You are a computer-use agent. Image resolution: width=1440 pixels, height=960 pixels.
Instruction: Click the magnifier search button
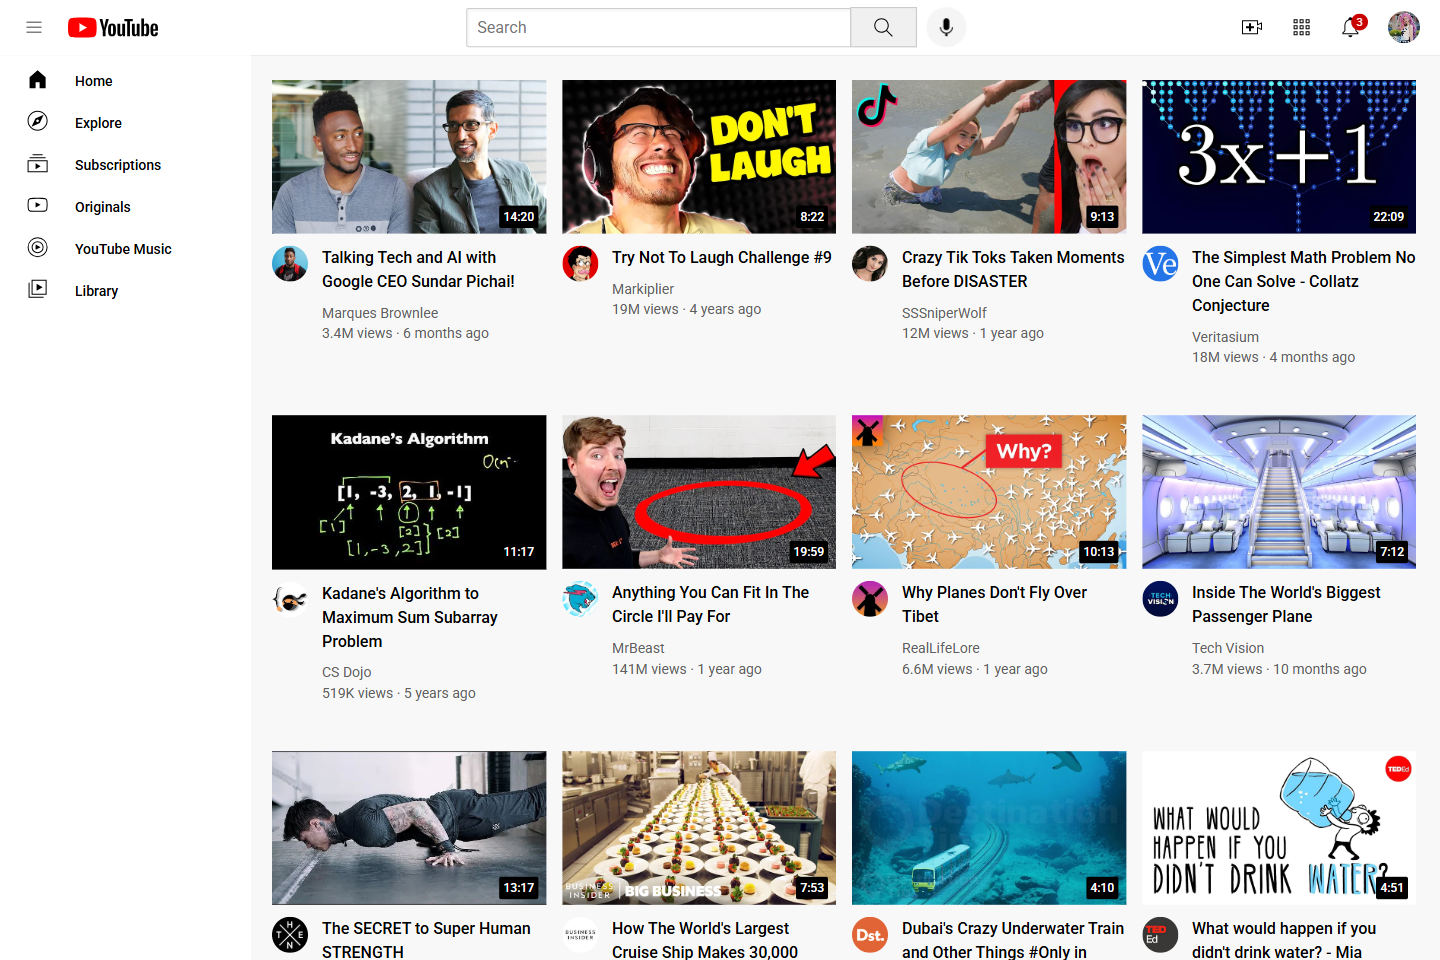pyautogui.click(x=883, y=28)
